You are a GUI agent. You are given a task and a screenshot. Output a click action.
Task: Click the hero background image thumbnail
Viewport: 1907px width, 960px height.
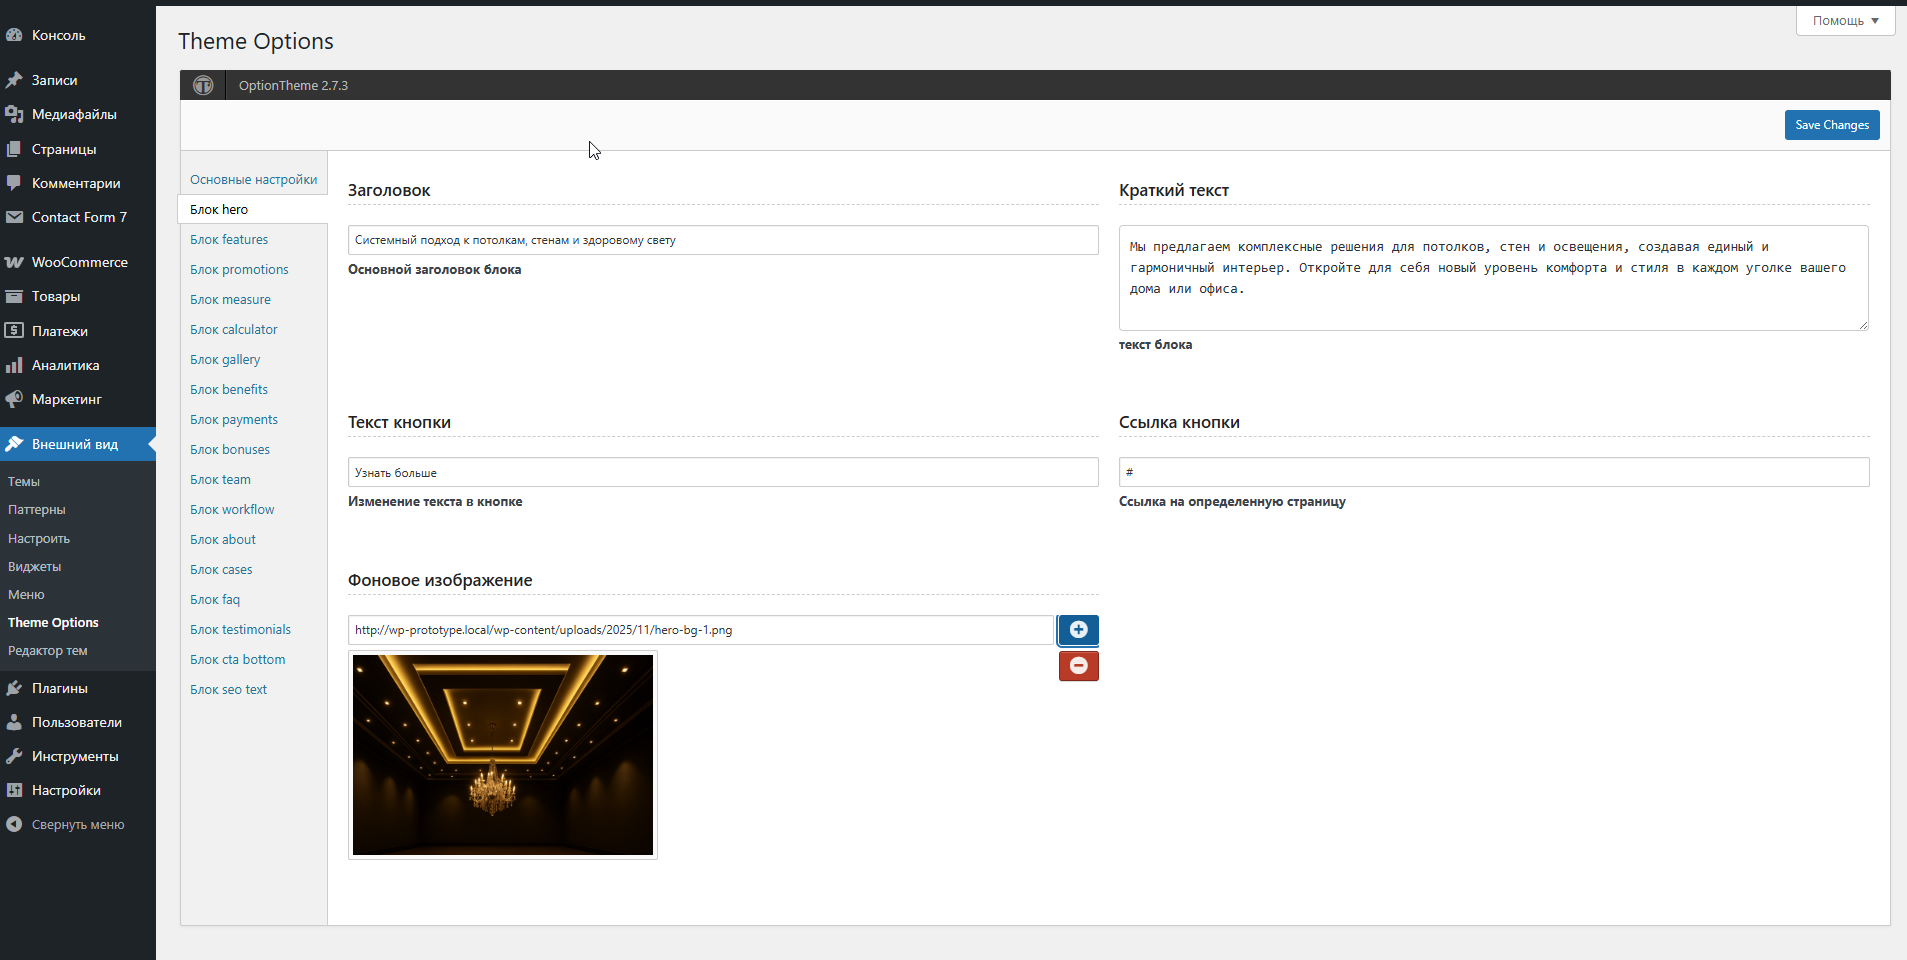(x=502, y=755)
